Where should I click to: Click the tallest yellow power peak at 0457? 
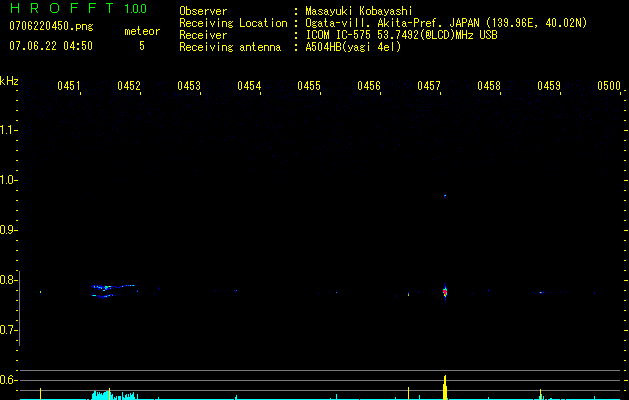pos(445,387)
